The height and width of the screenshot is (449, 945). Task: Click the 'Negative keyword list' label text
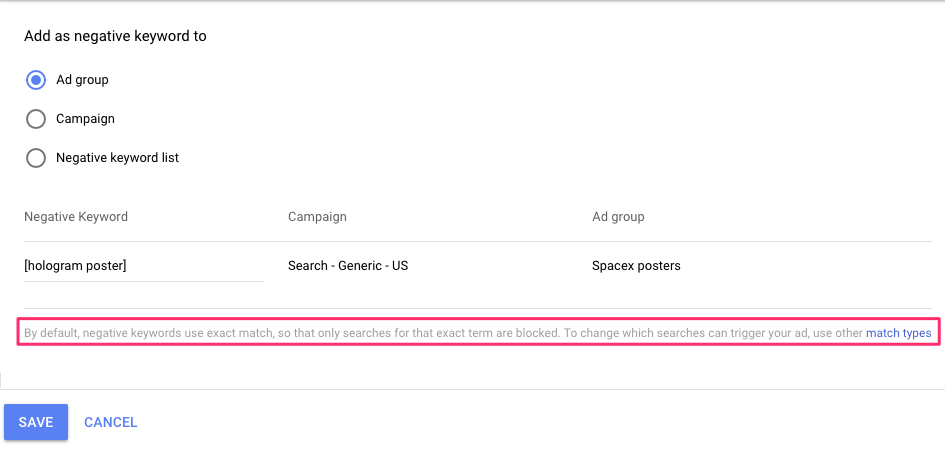118,158
